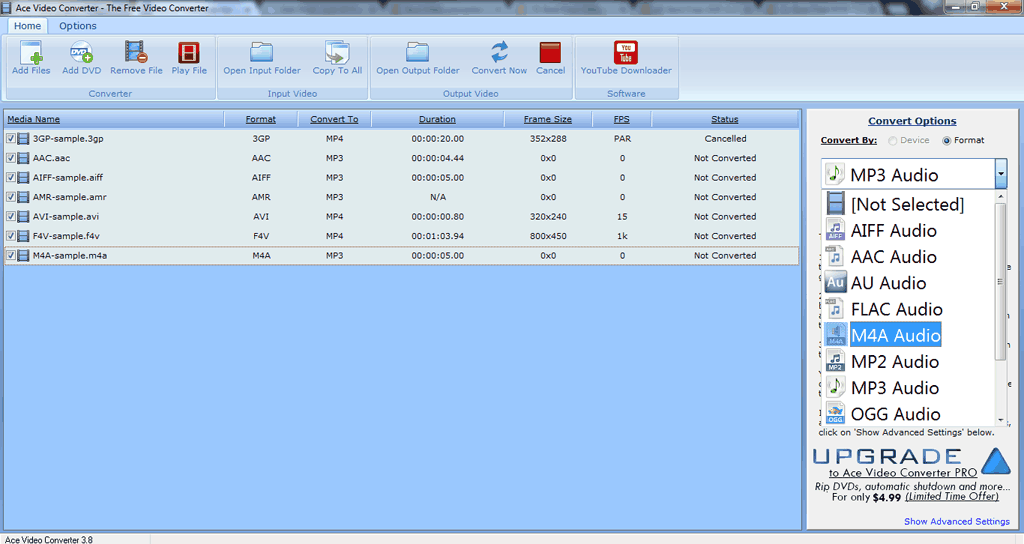This screenshot has height=544, width=1024.
Task: Open Input Folder from the toolbar
Action: click(262, 52)
